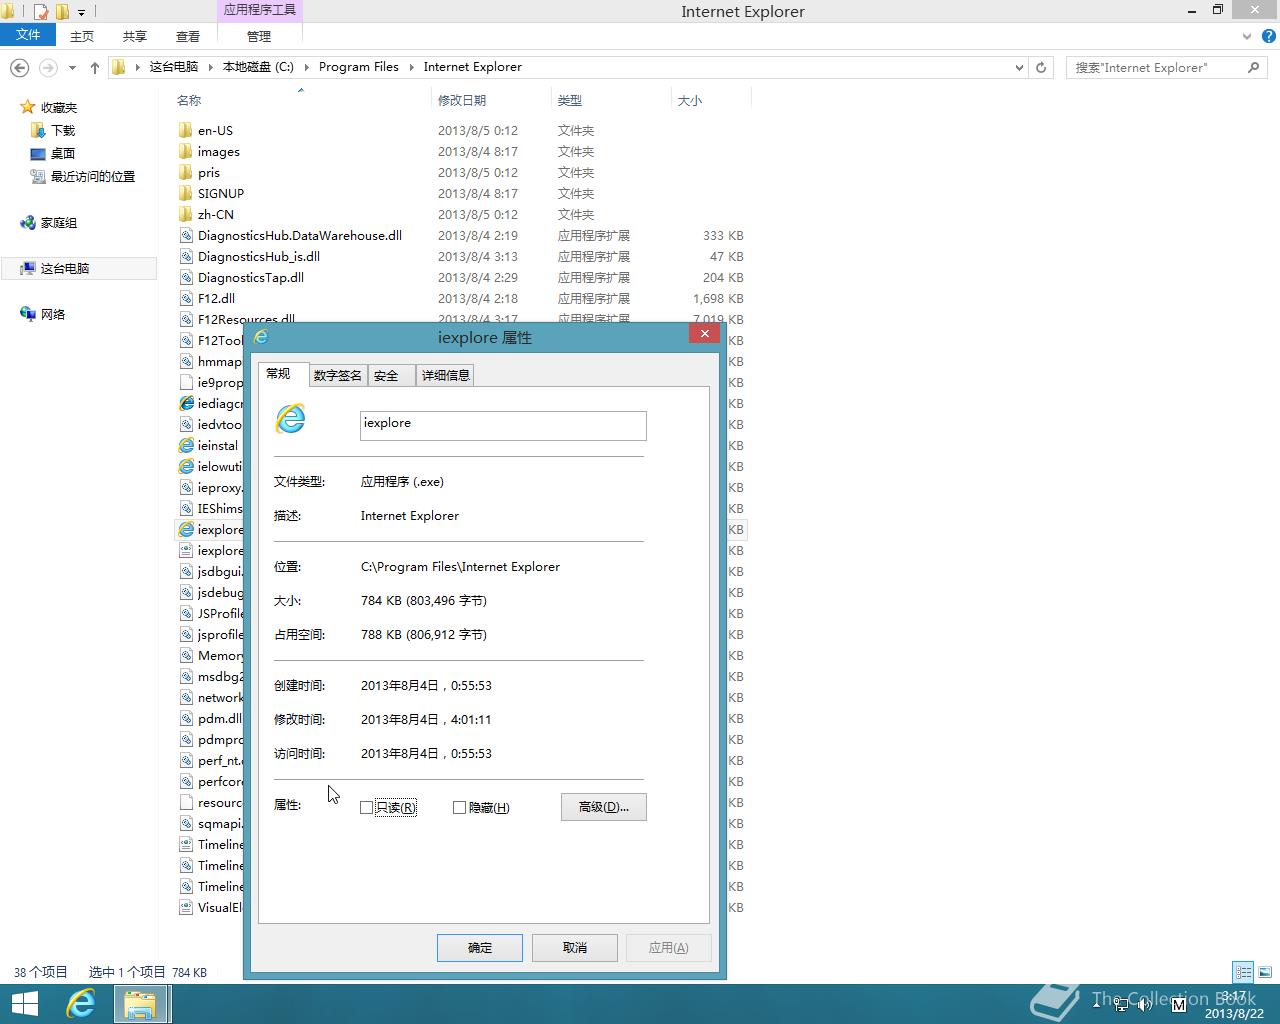Refresh the Internet Explorer folder view

tap(1041, 67)
